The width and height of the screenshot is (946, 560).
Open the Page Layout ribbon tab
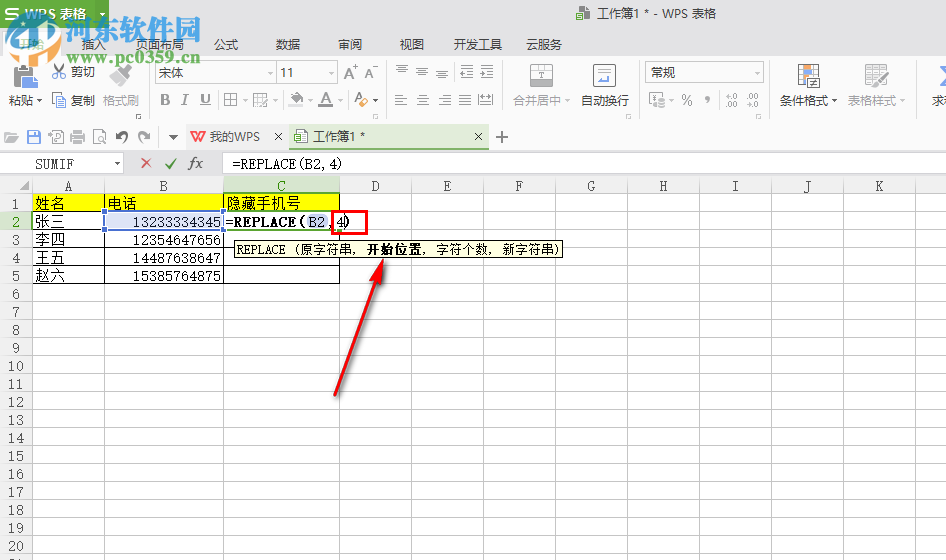coord(160,45)
